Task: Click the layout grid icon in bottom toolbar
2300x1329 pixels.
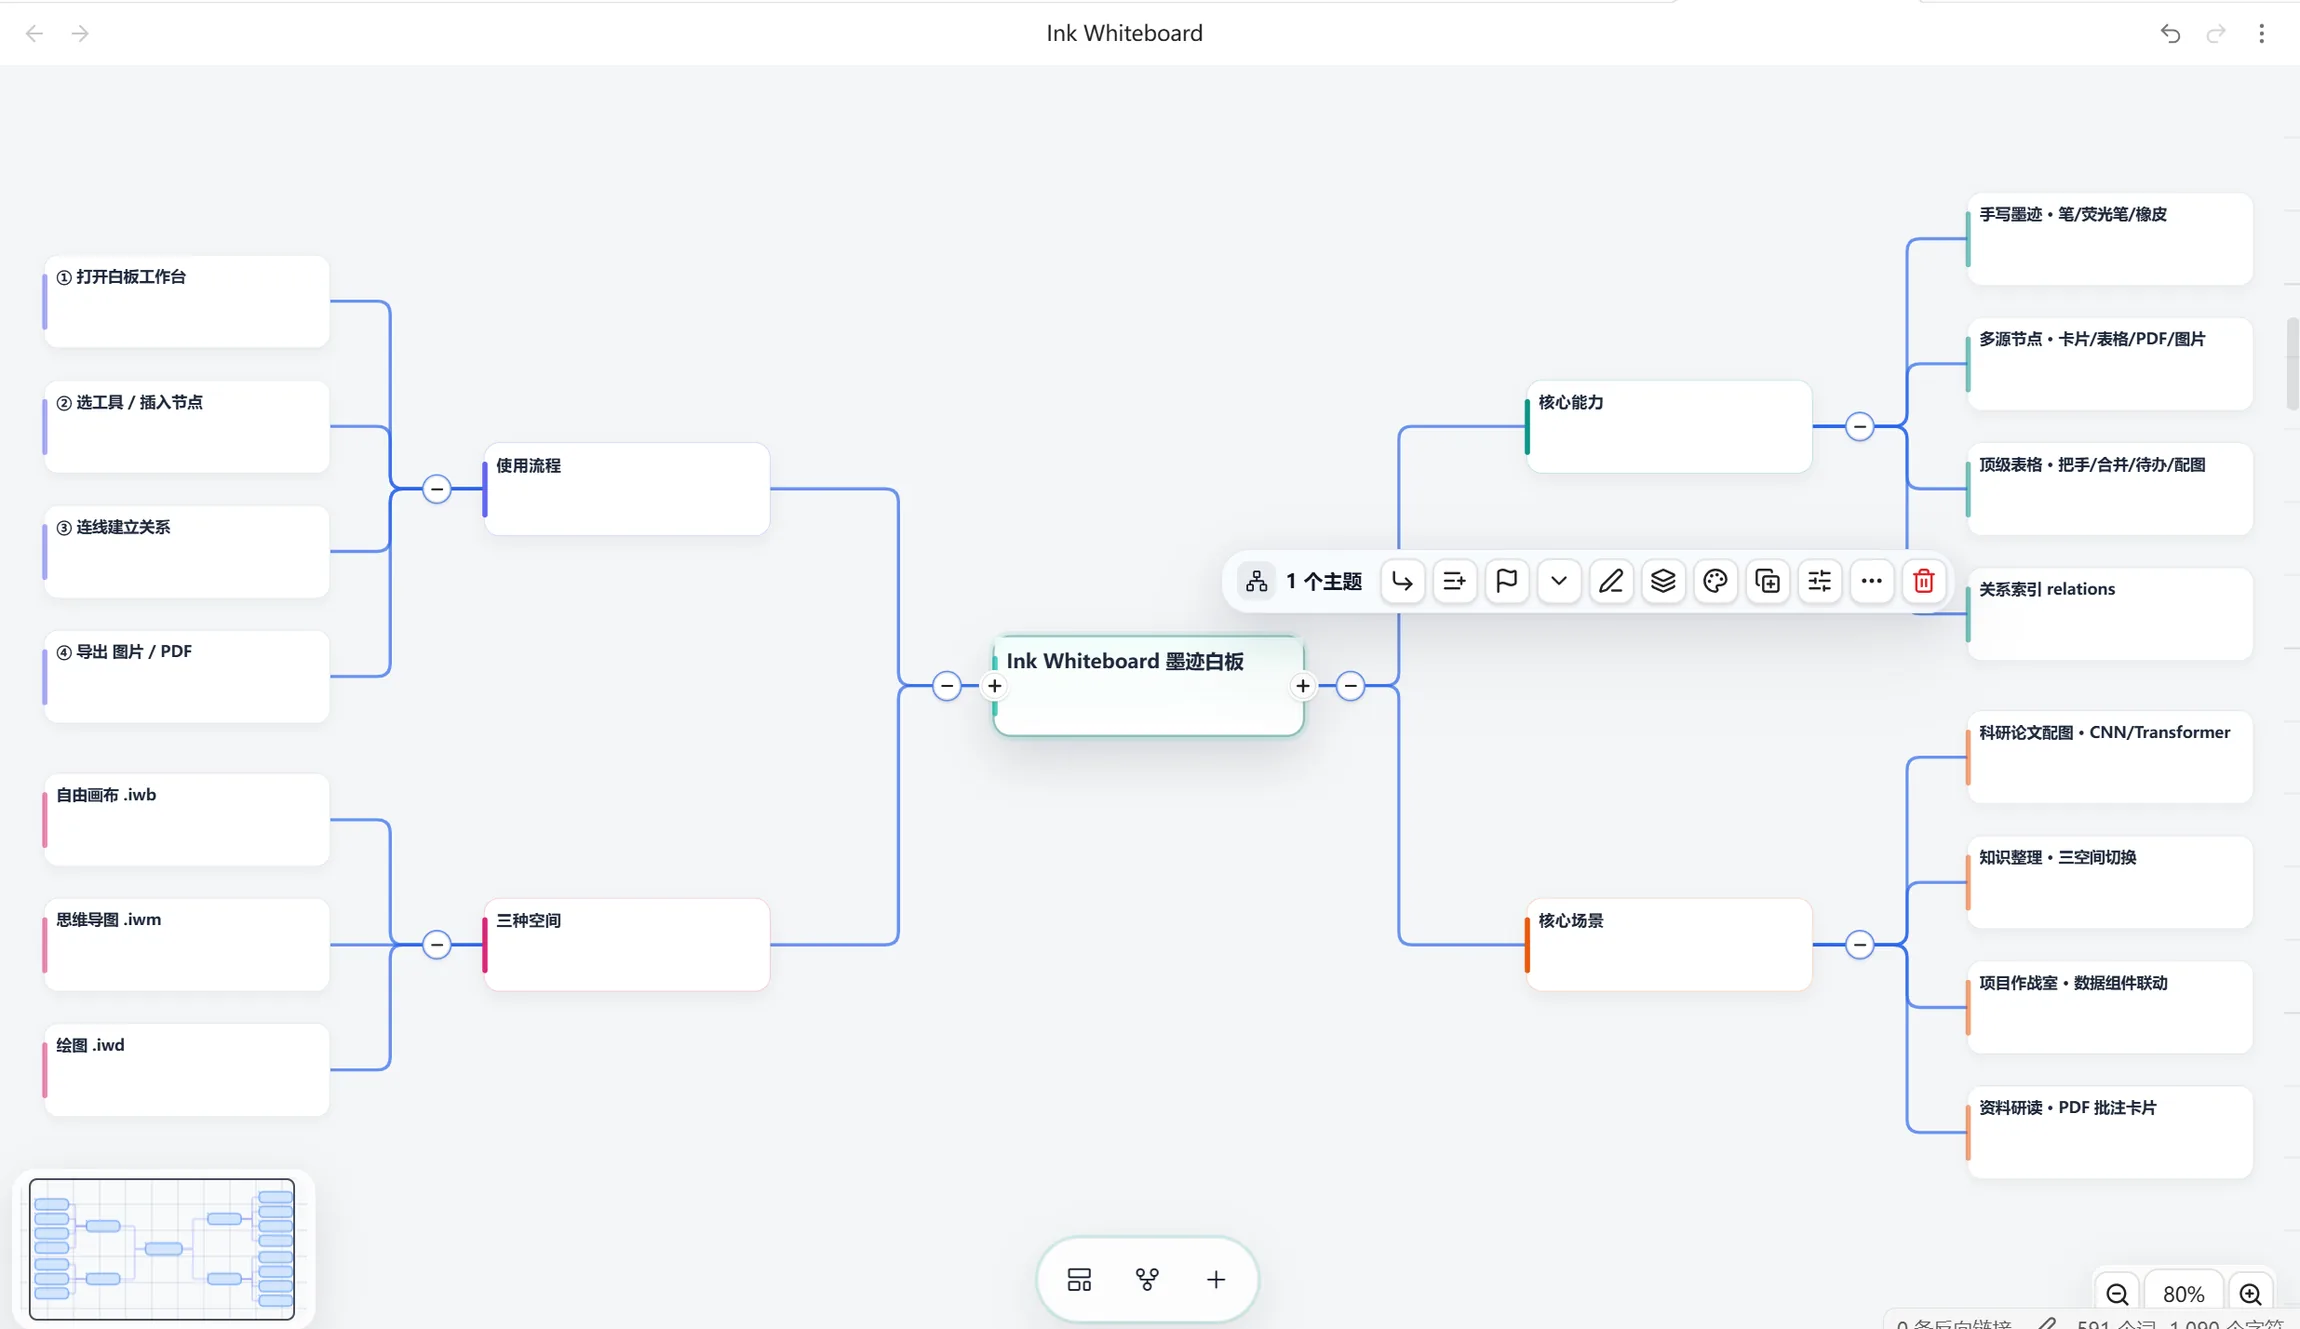Action: [1079, 1279]
